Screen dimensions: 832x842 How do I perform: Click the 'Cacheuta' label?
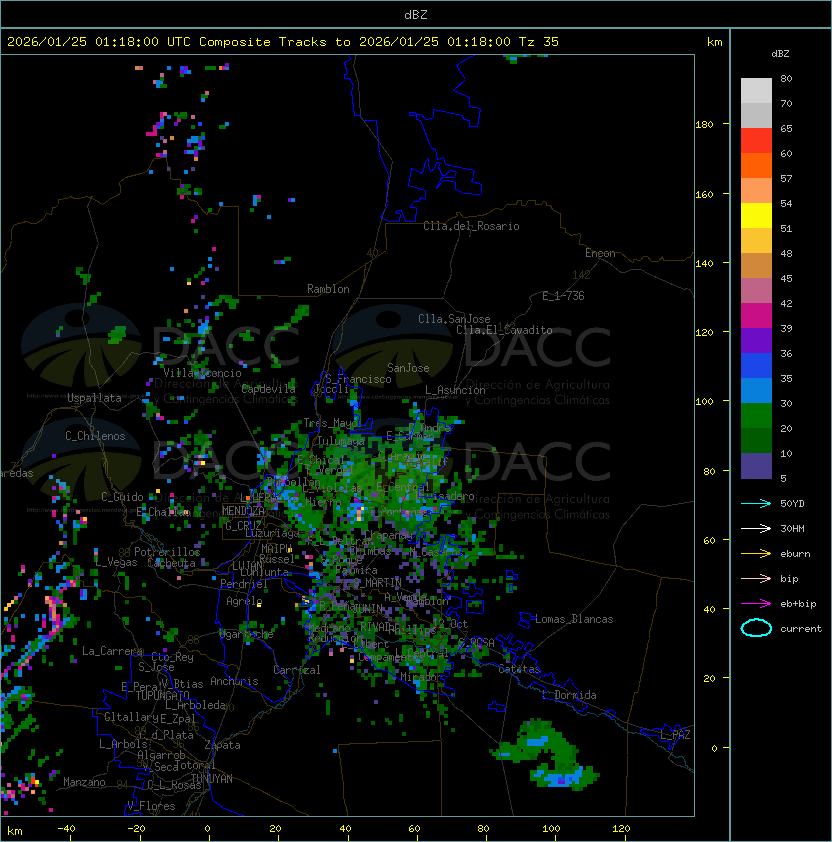pos(171,563)
